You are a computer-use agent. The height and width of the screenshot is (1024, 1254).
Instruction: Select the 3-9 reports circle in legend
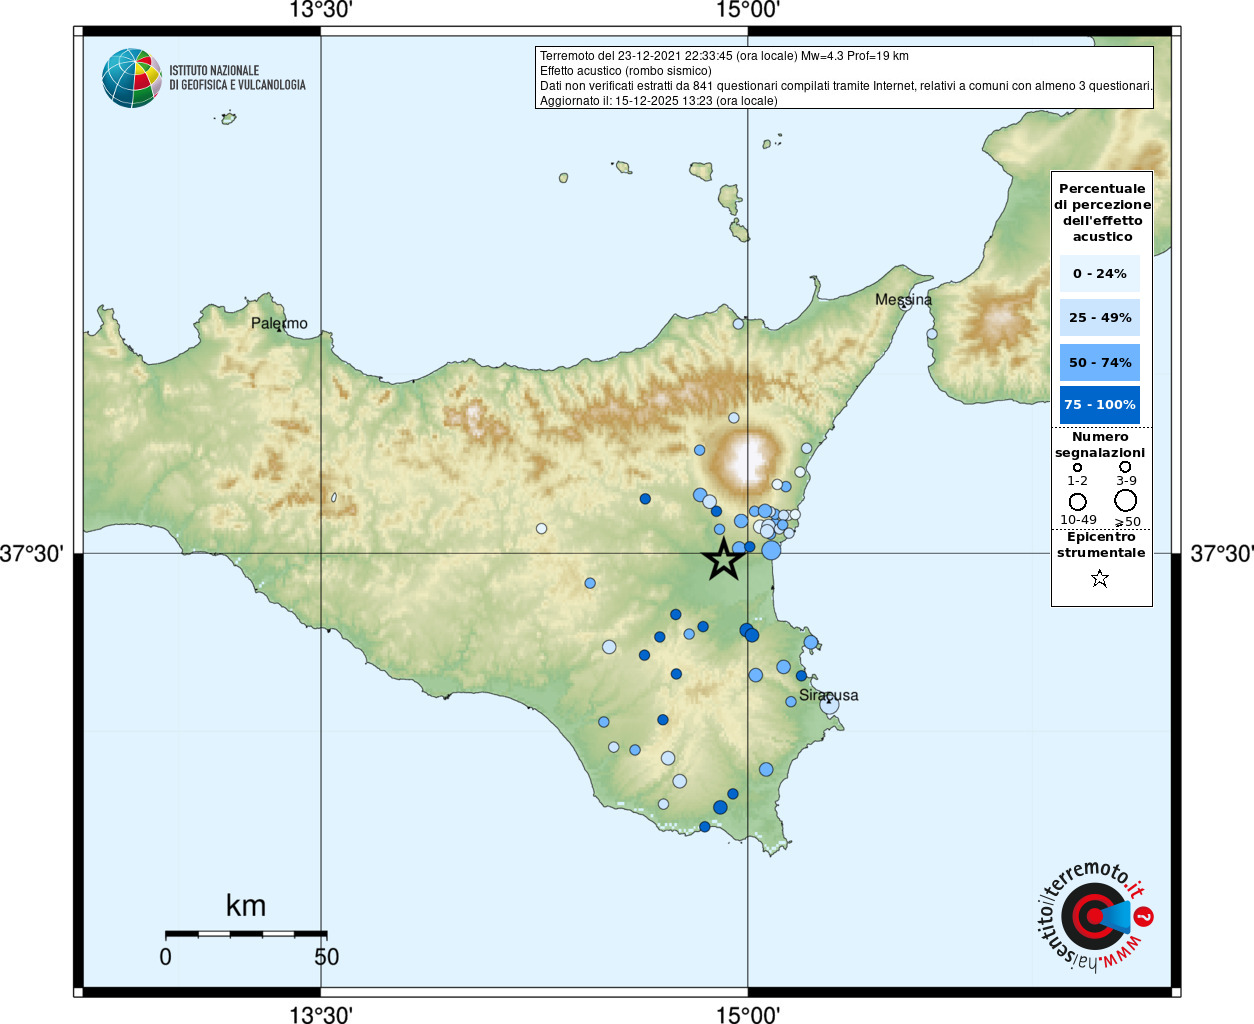click(1125, 466)
